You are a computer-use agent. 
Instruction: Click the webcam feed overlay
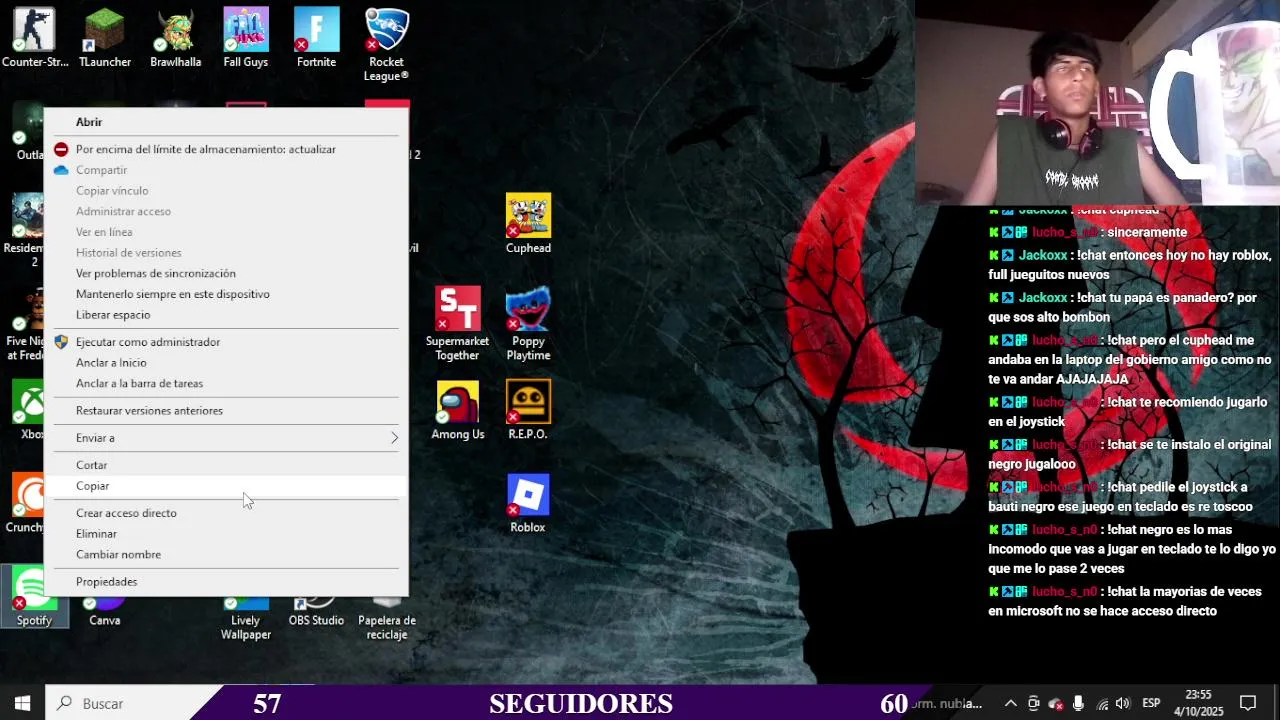click(x=1097, y=103)
